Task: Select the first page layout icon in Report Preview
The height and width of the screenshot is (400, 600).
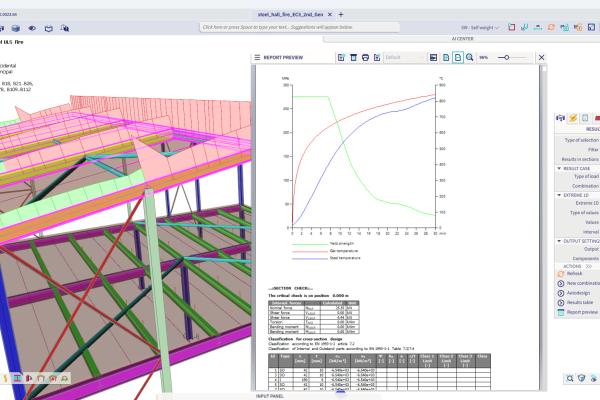Action: pos(446,57)
